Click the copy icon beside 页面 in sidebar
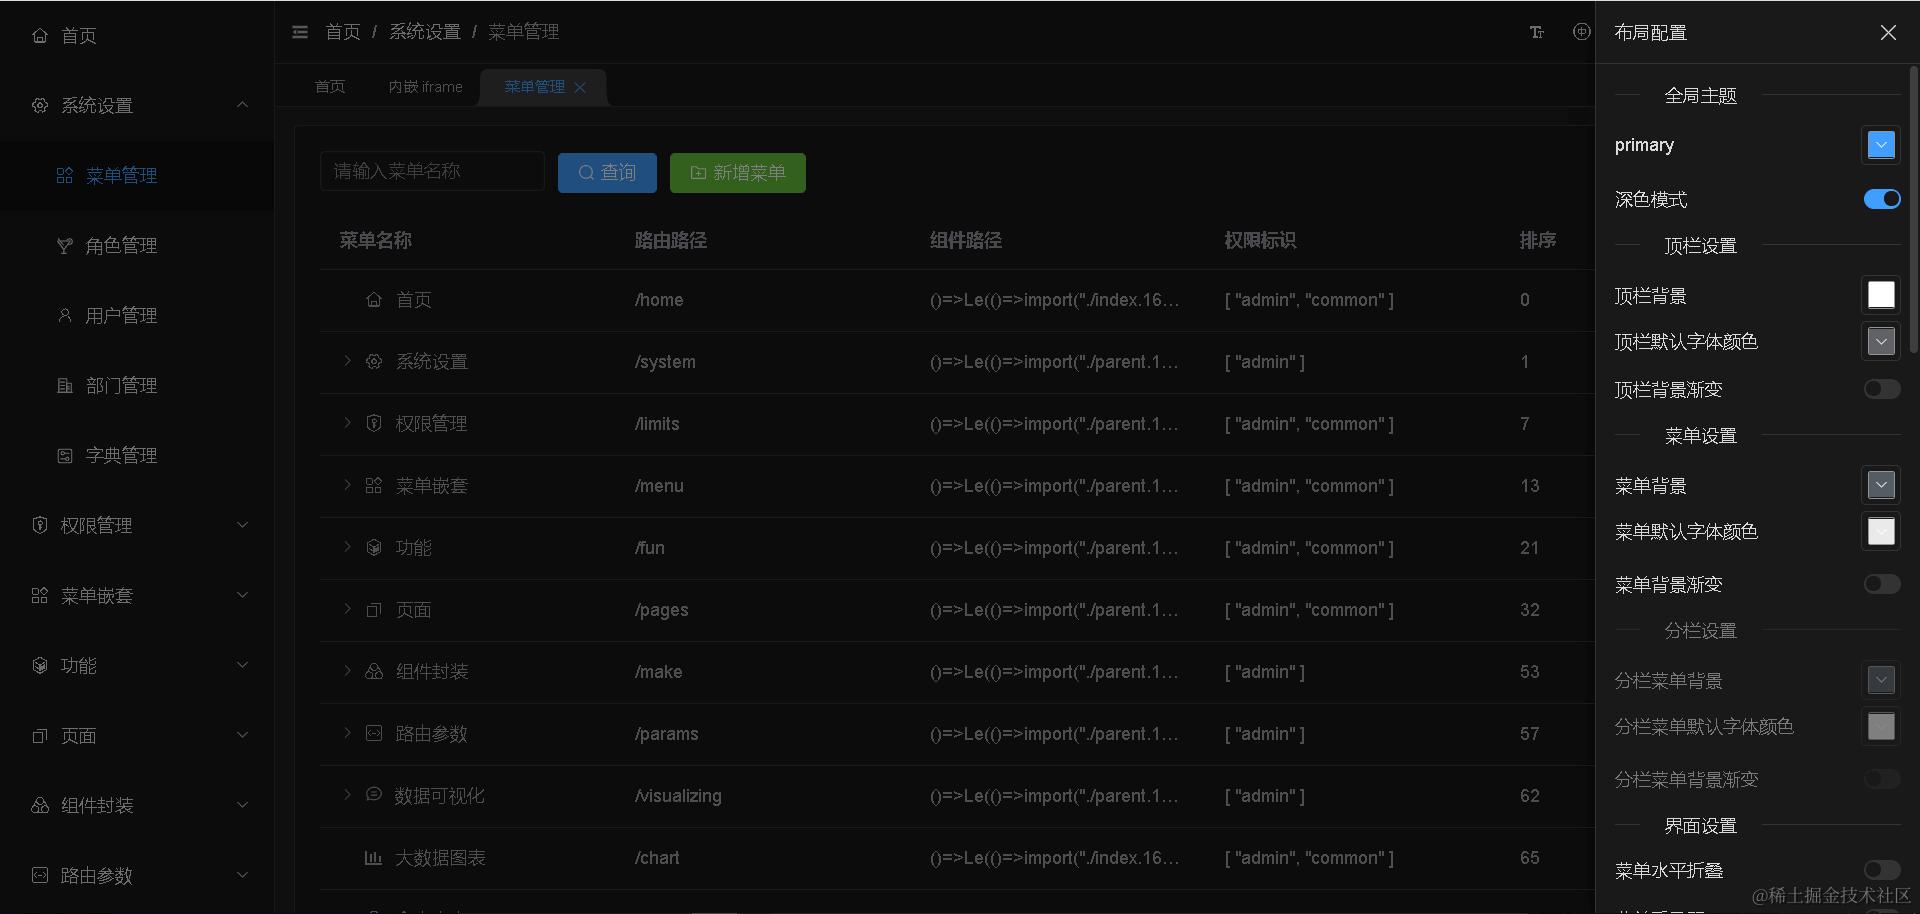Screen dimensions: 1920x914 (x=40, y=736)
